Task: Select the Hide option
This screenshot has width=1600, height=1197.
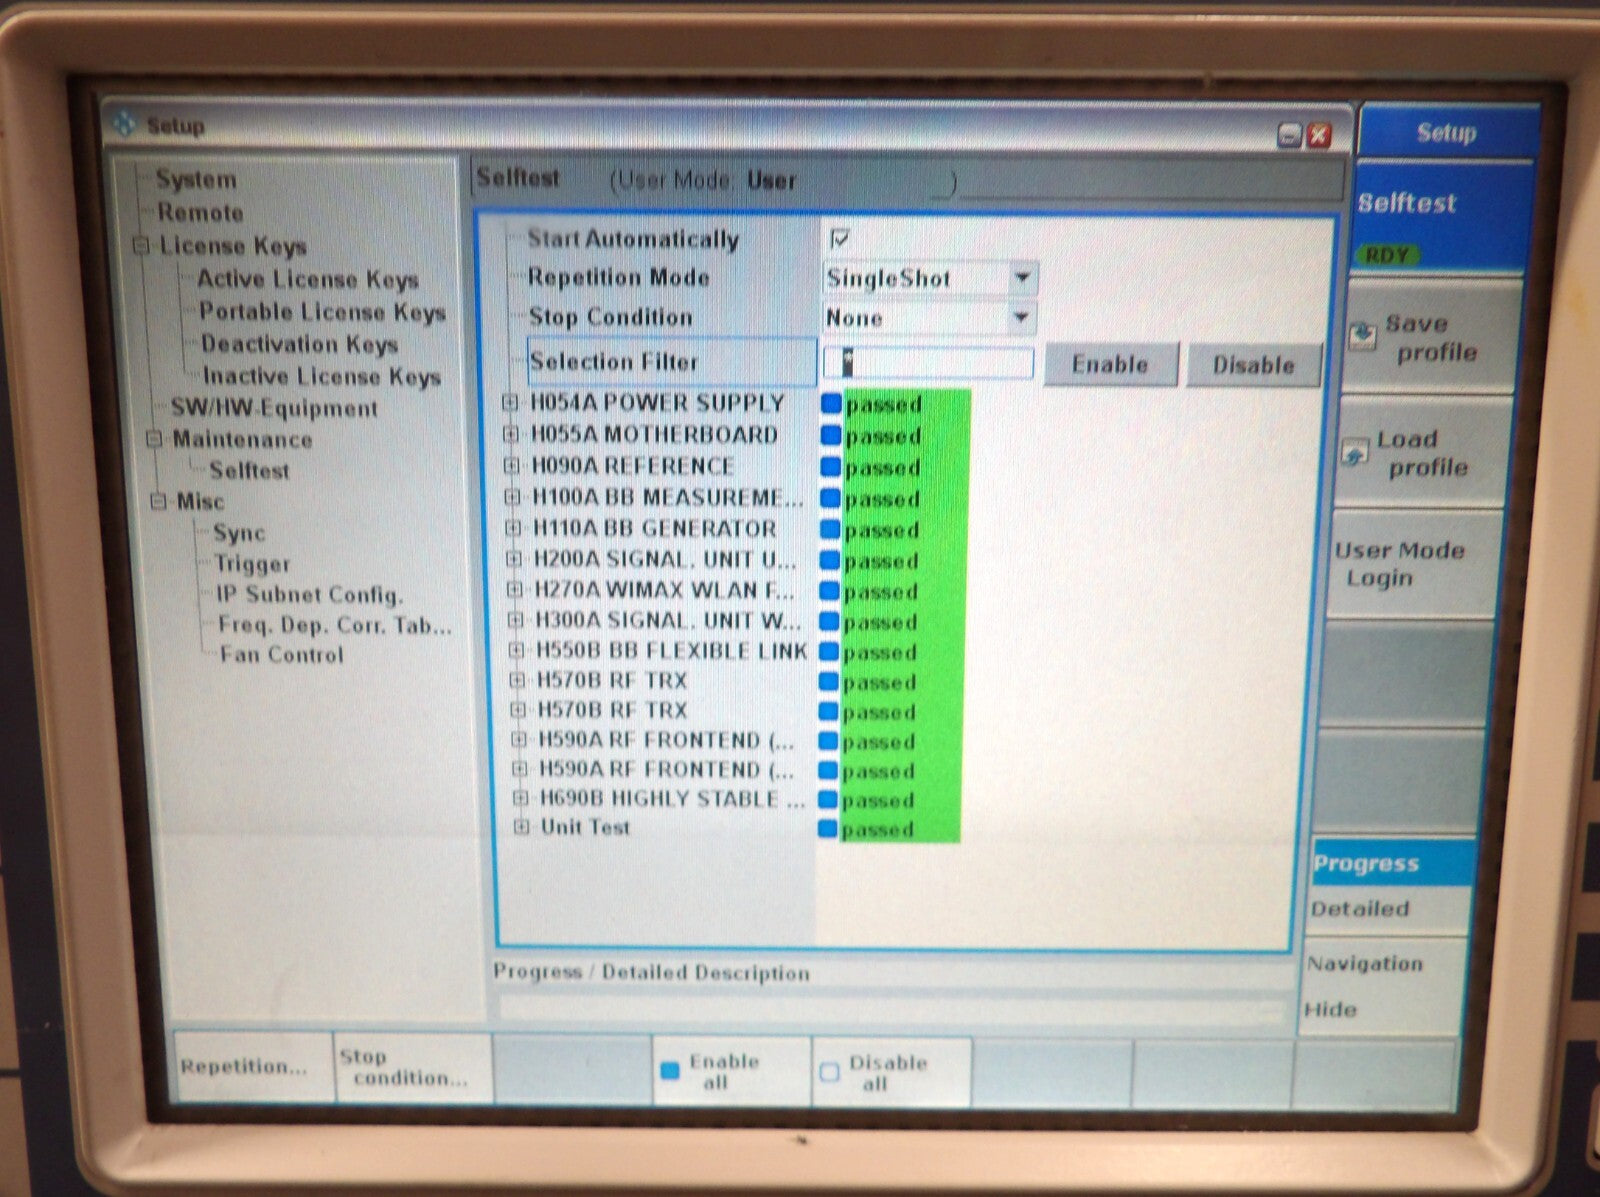Action: (x=1382, y=1010)
